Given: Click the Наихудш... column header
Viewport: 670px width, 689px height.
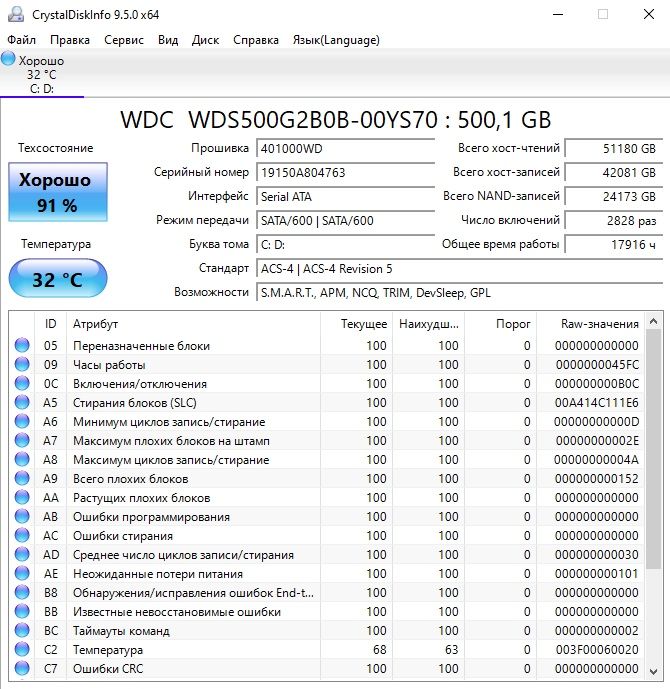Looking at the screenshot, I should [x=428, y=324].
